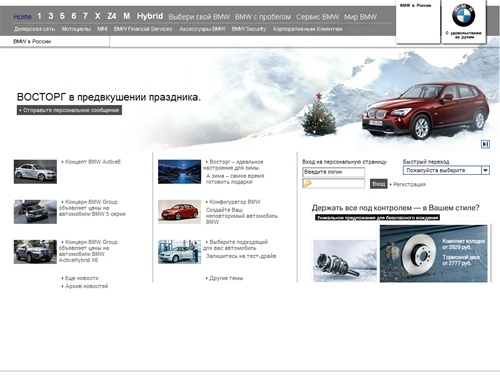The width and height of the screenshot is (500, 375).
Task: Open the 'Пожалуйста выберите' combo box
Action: click(x=446, y=170)
